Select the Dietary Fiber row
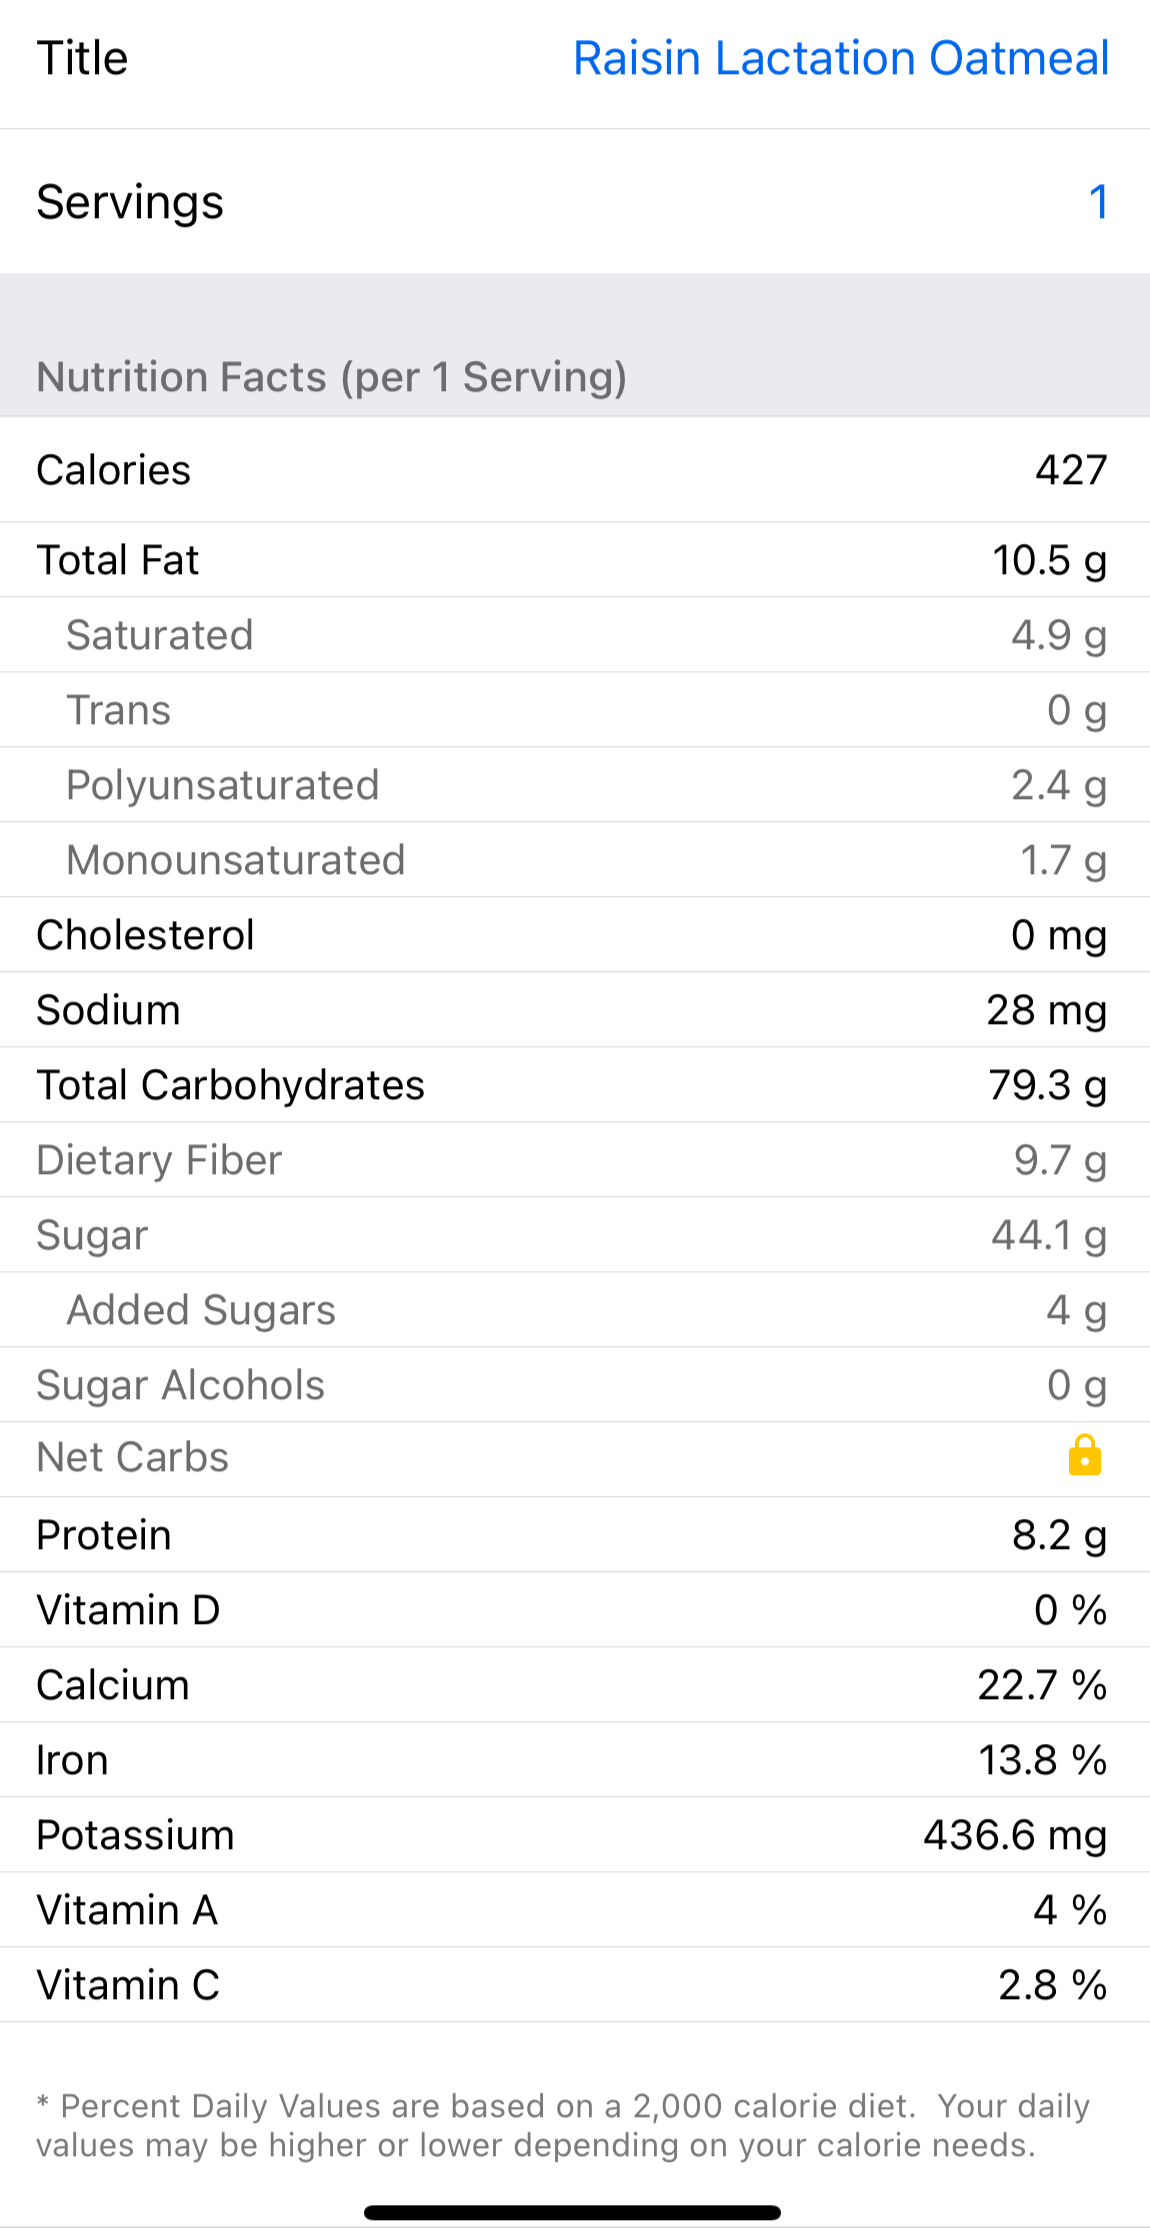The image size is (1150, 2228). click(x=575, y=1160)
